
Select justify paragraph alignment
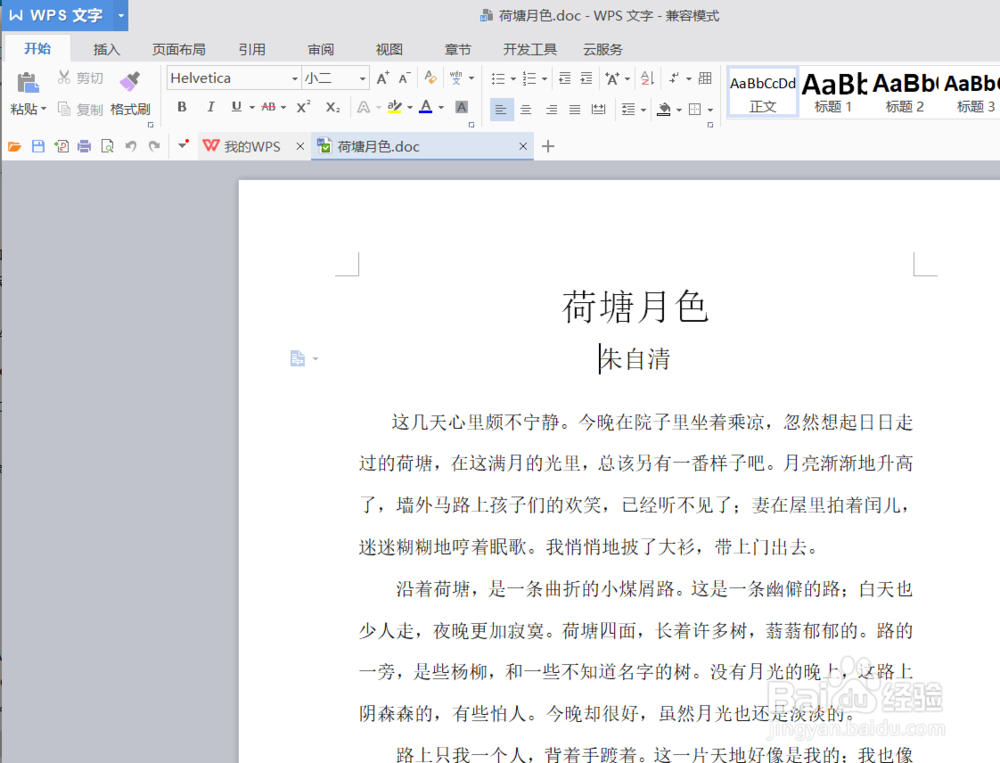point(575,110)
